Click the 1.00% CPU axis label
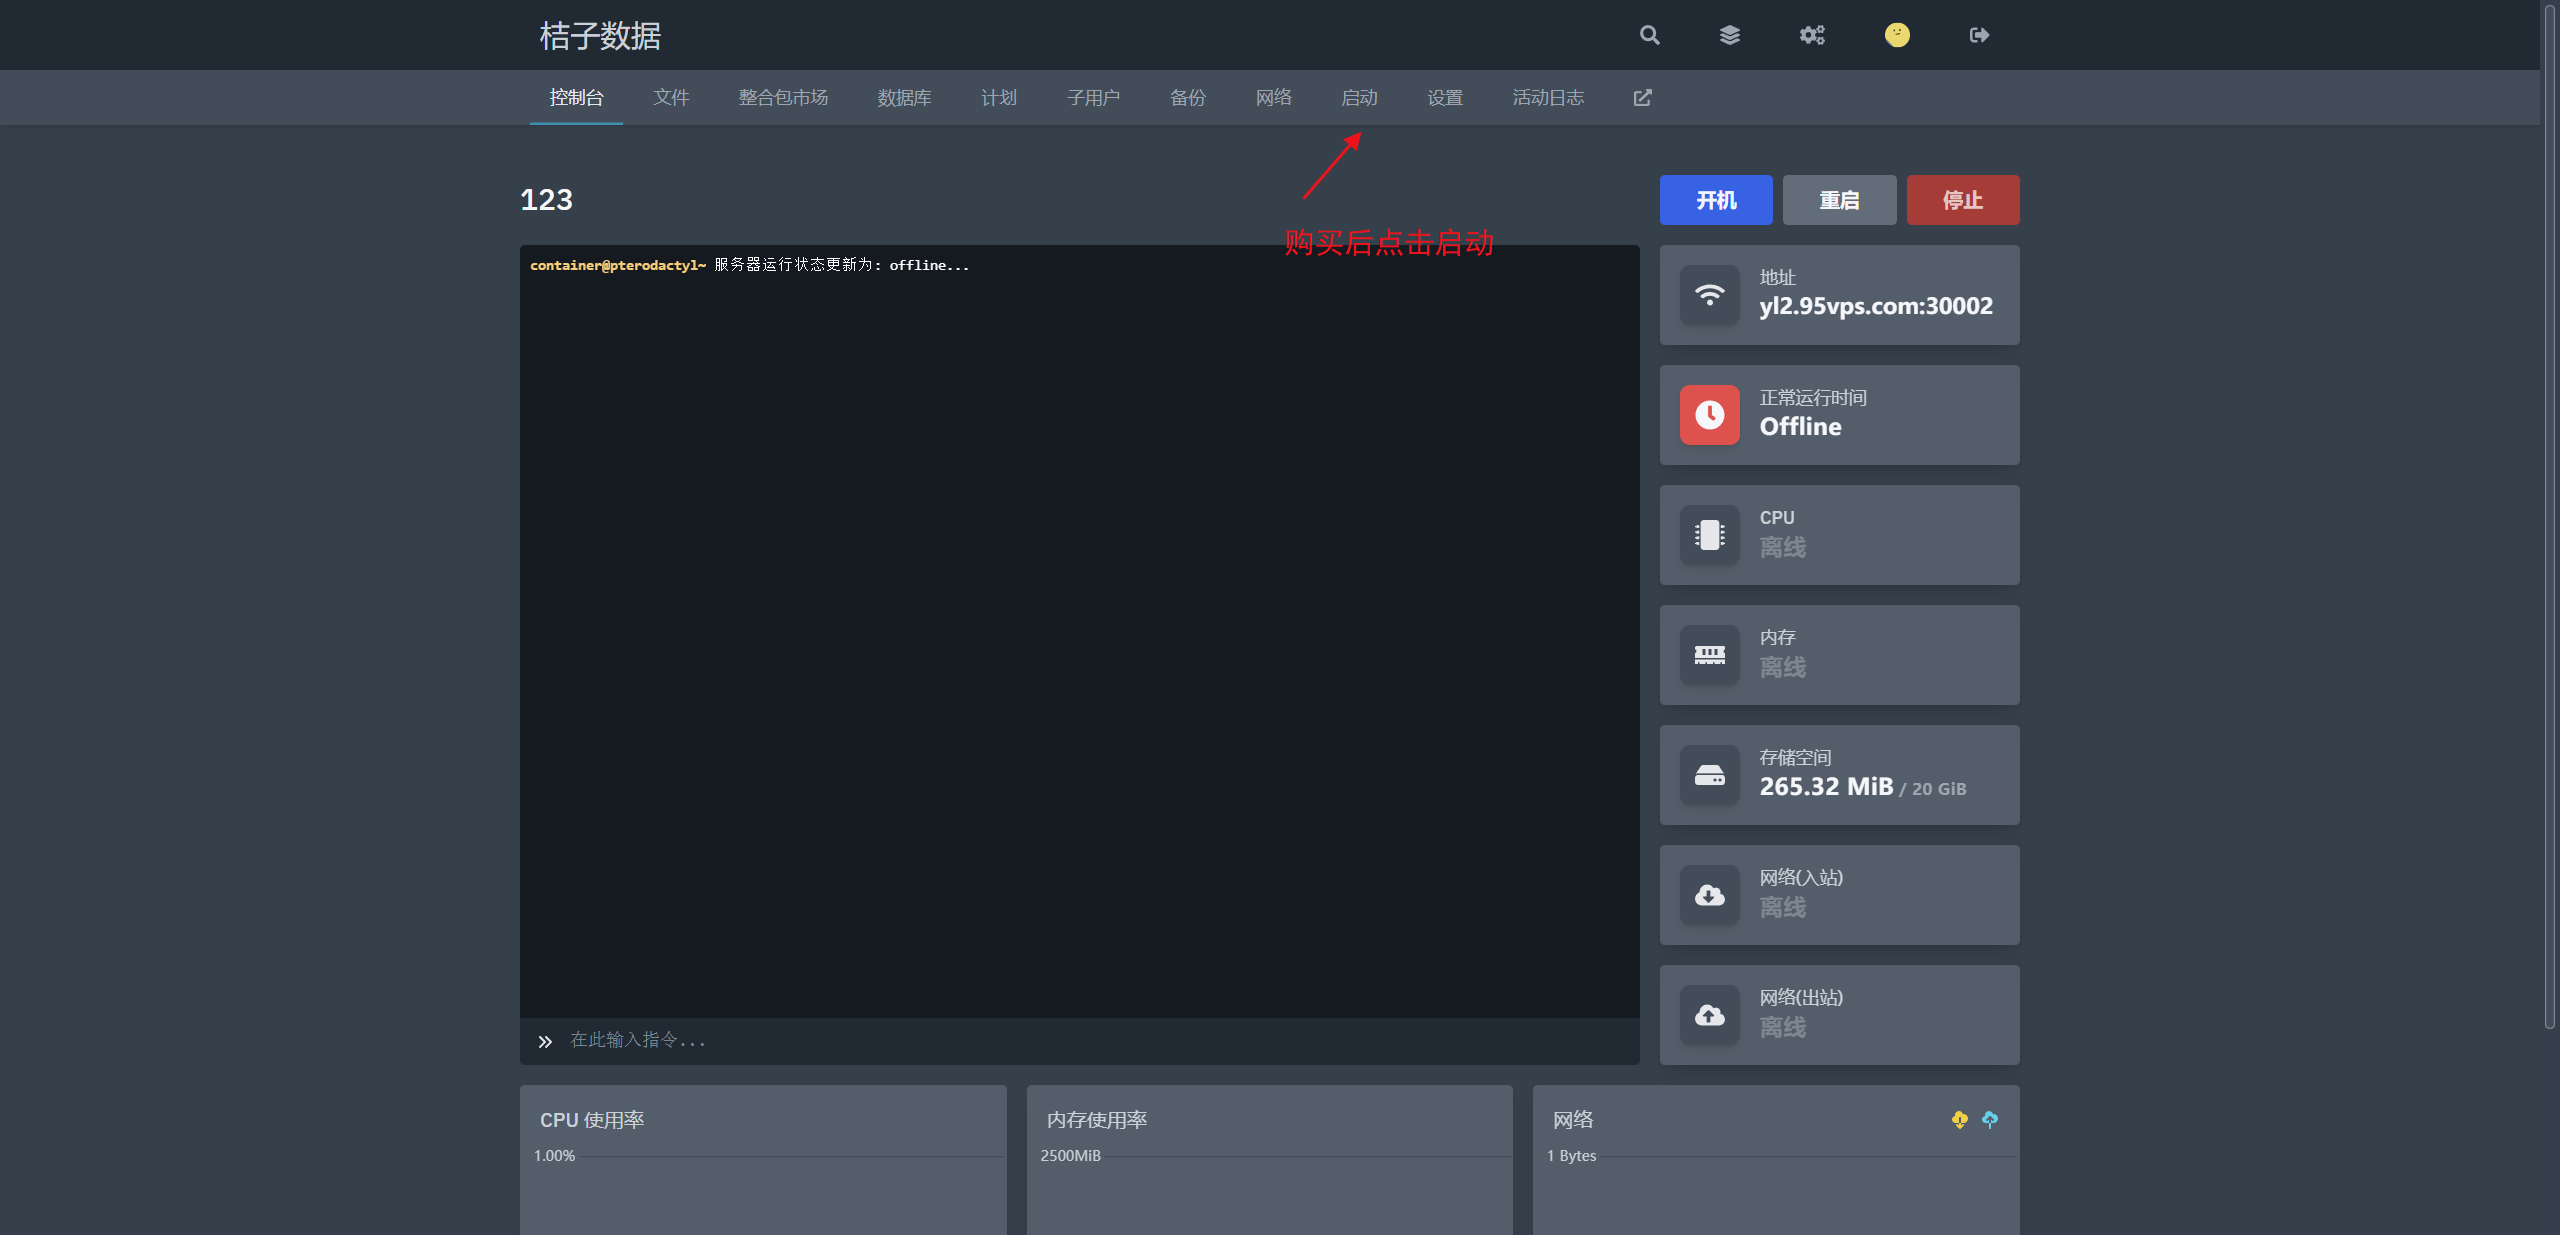The height and width of the screenshot is (1235, 2560). coord(554,1156)
